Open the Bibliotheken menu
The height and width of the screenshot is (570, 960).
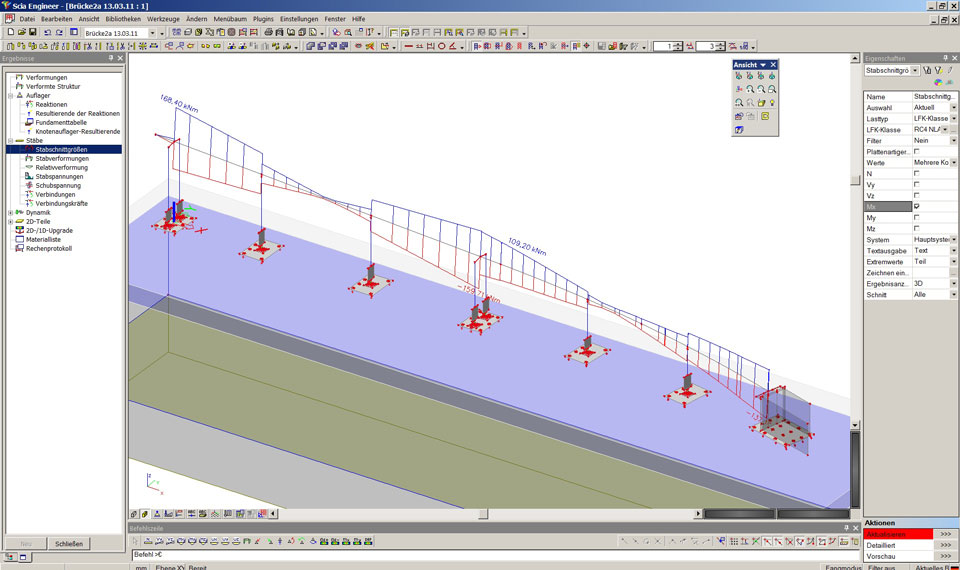click(x=123, y=19)
